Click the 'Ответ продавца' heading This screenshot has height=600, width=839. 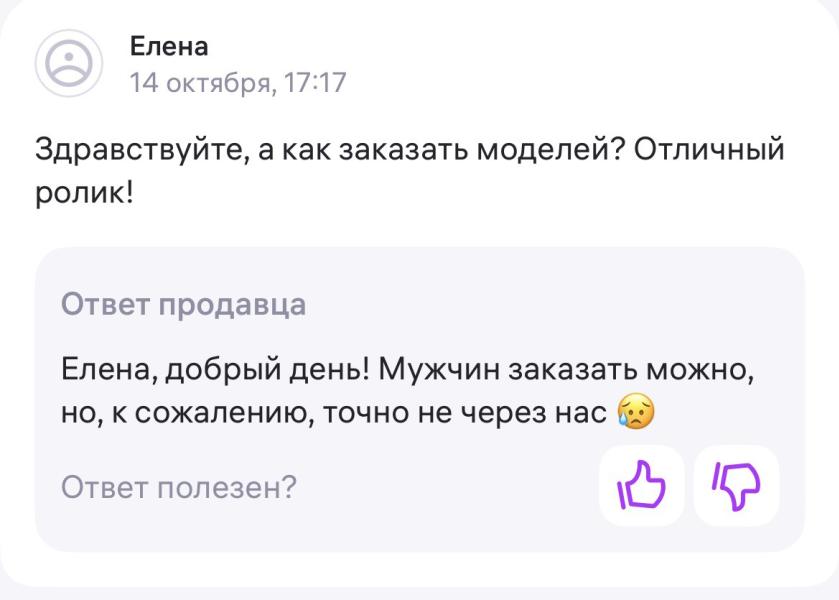[x=183, y=304]
